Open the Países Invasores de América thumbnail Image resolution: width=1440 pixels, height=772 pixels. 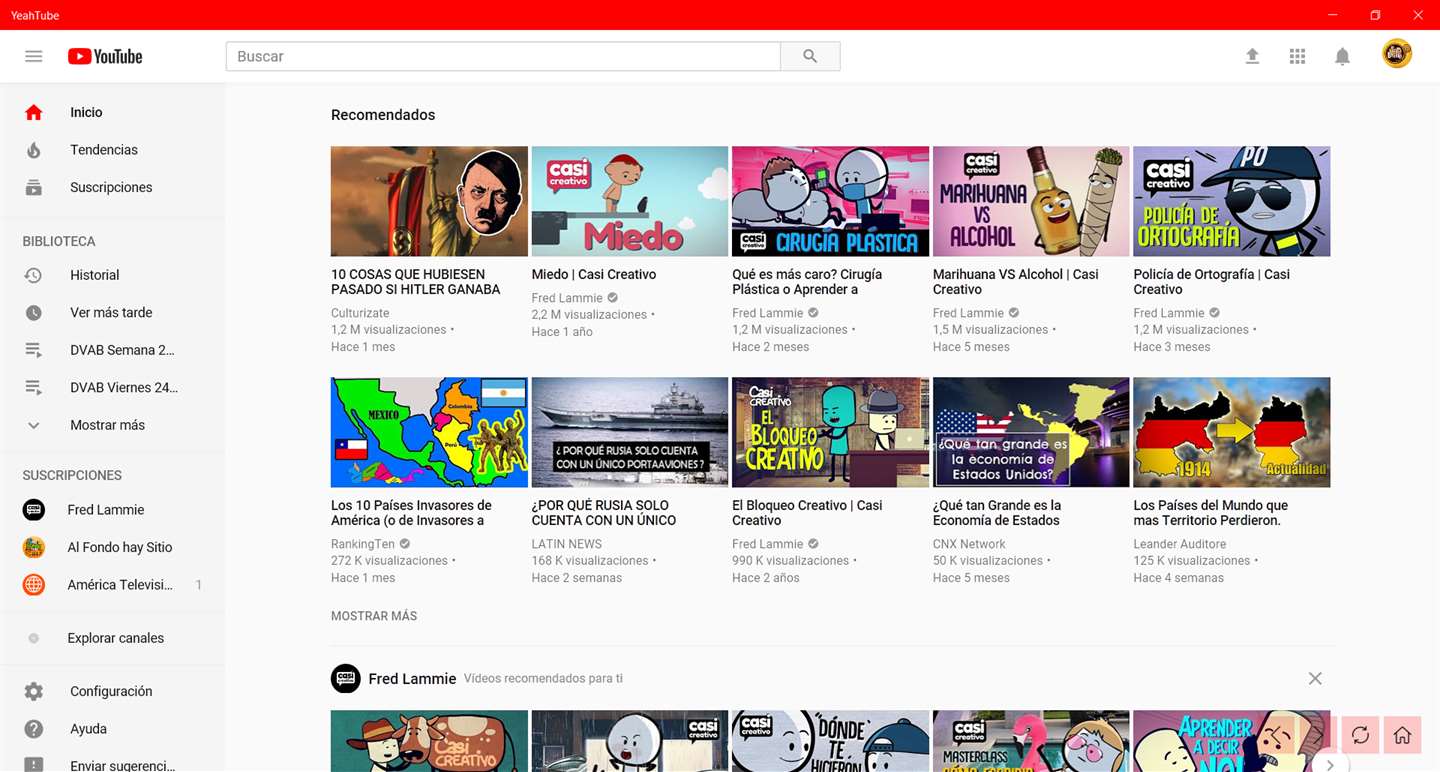click(429, 432)
